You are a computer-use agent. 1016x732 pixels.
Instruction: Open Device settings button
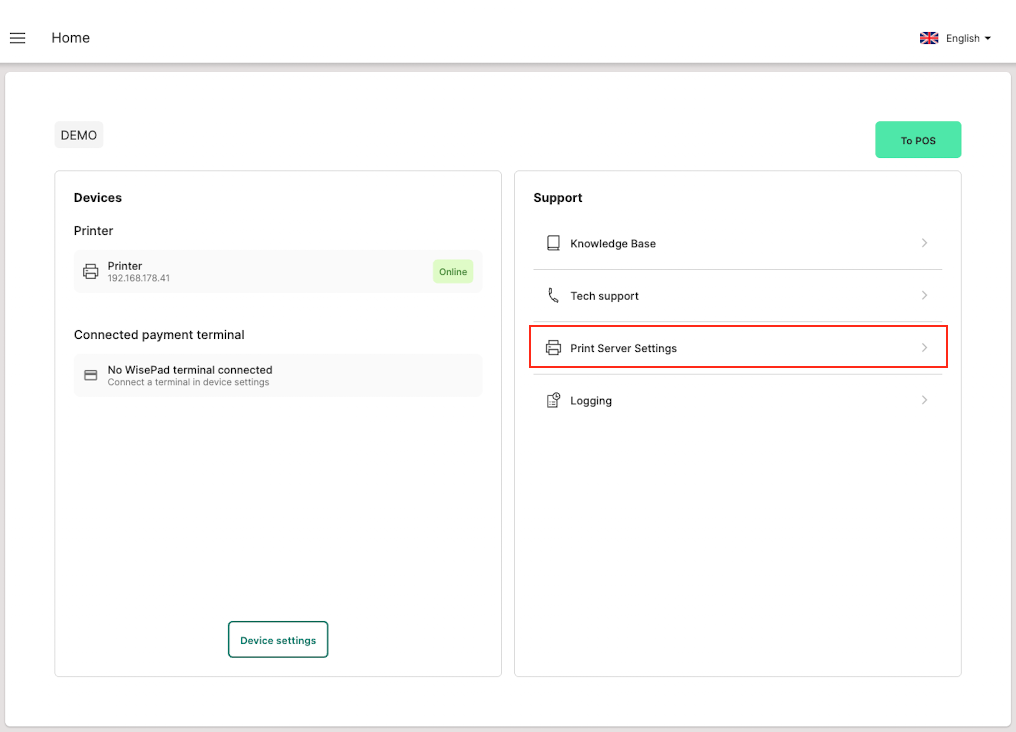point(278,640)
